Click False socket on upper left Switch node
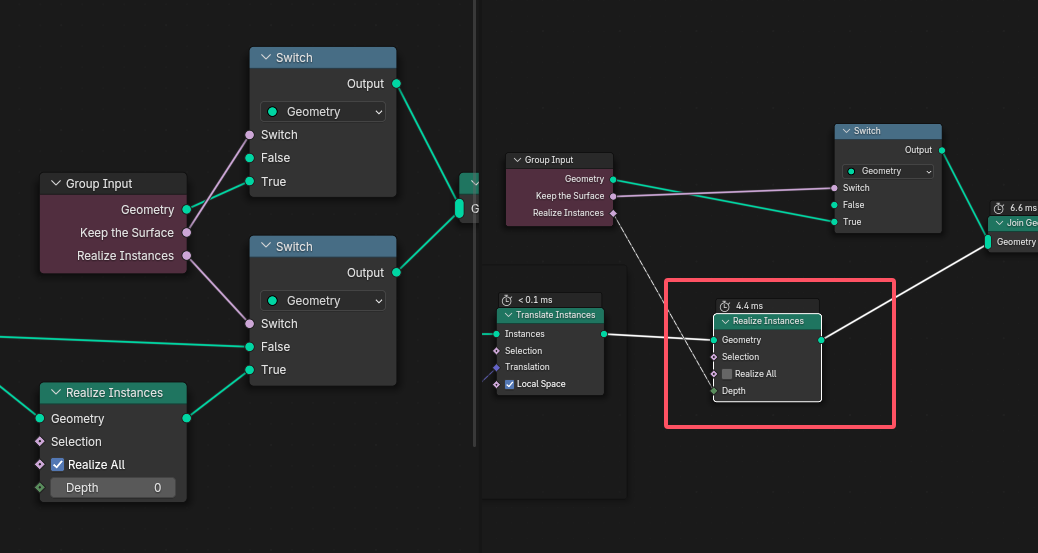Viewport: 1038px width, 553px height. 250,158
